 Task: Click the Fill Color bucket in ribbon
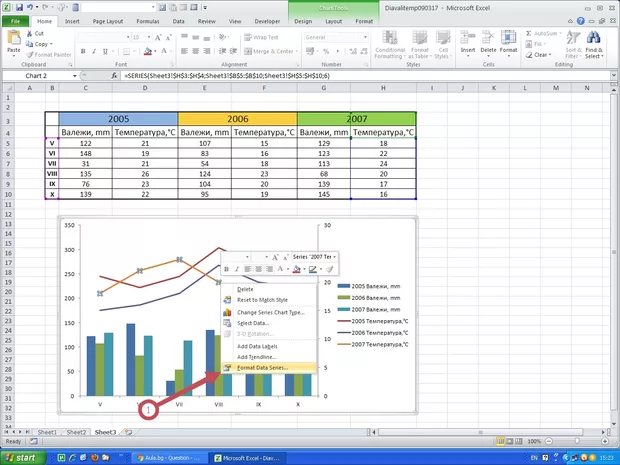pos(148,51)
